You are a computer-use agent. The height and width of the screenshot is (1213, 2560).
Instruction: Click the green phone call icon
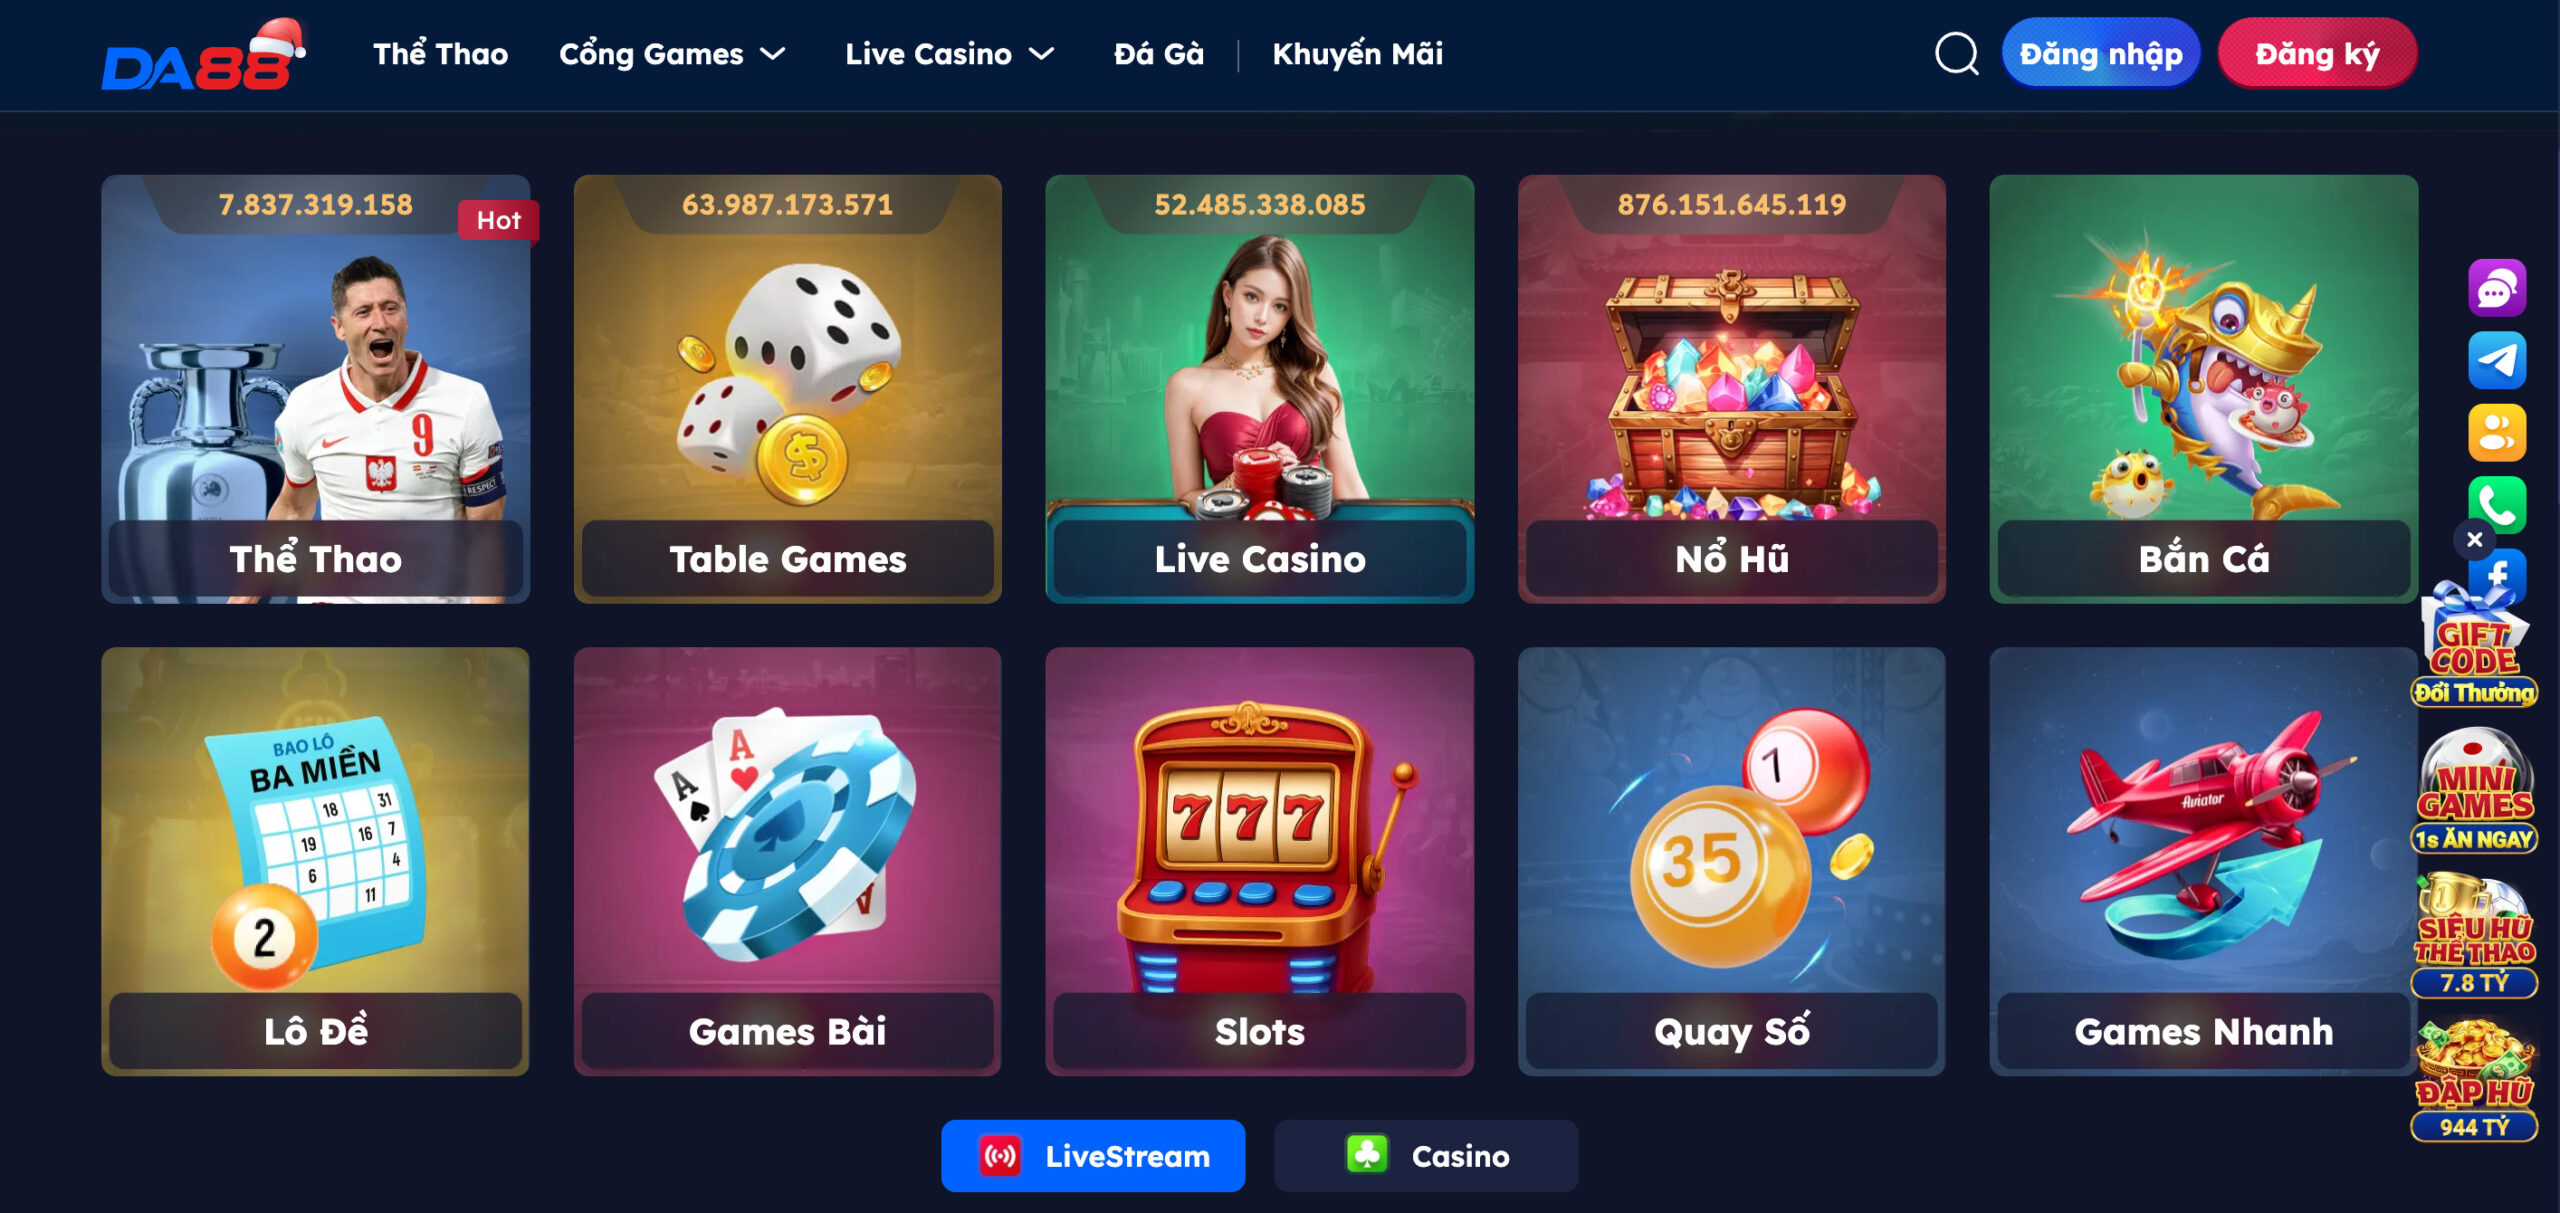point(2496,504)
